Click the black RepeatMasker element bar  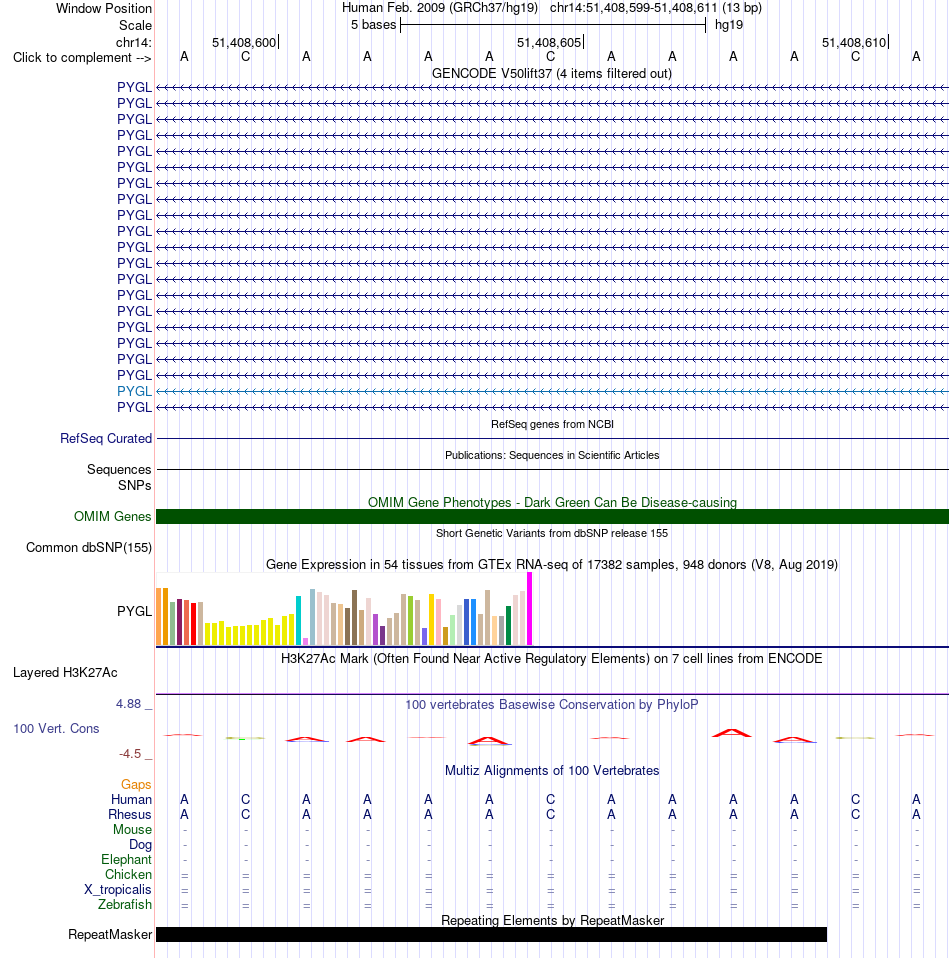[x=491, y=934]
